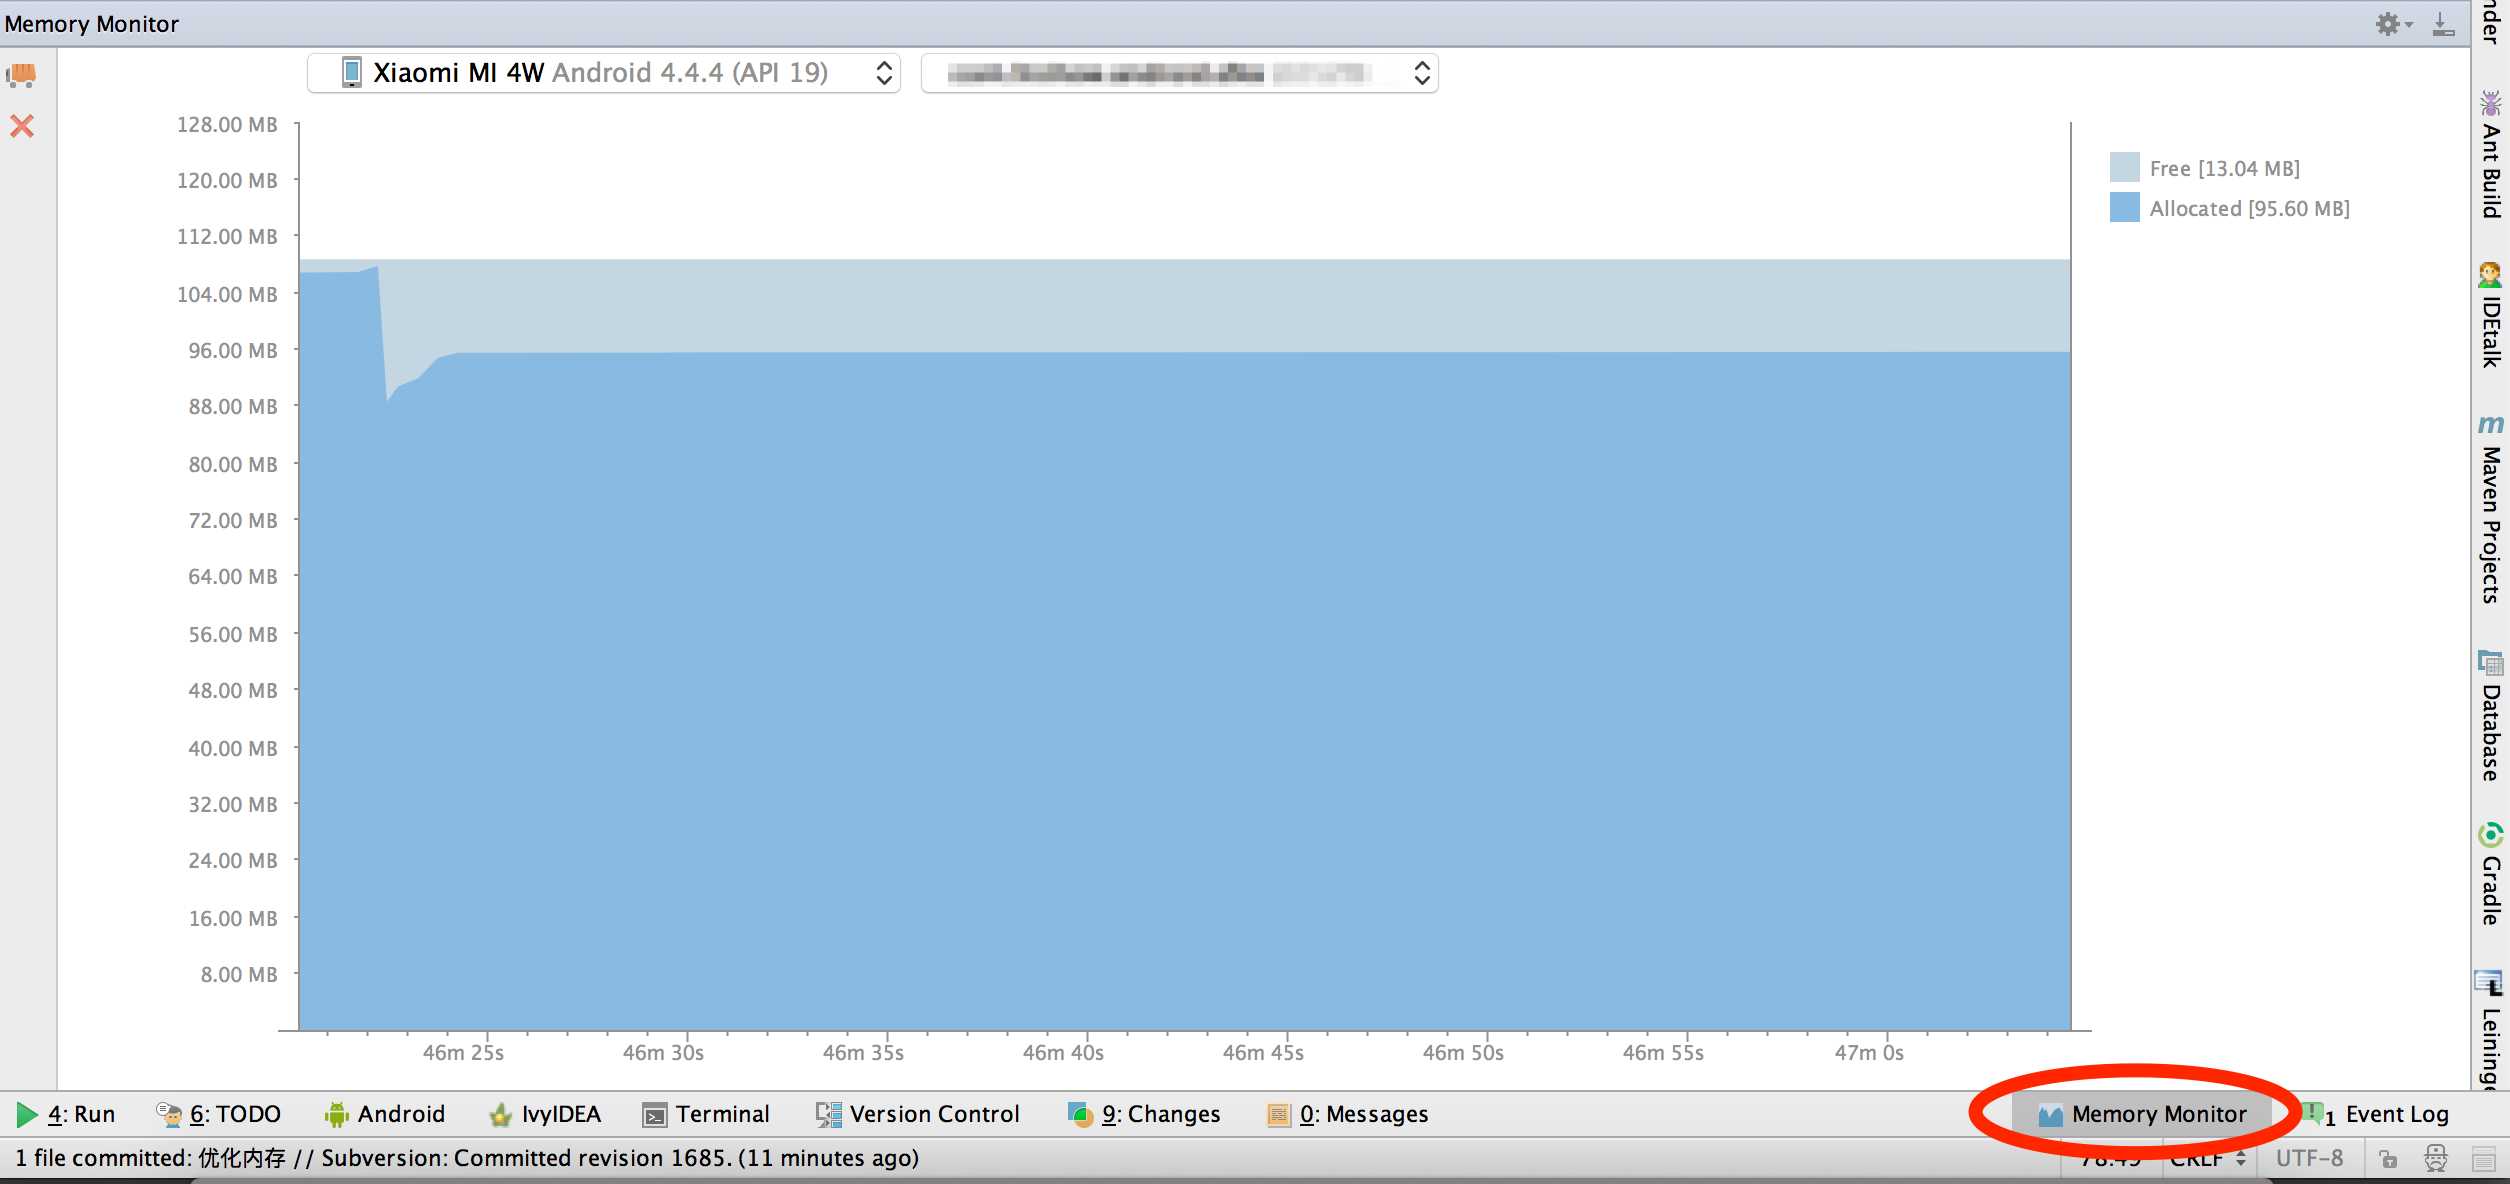Click the commit message in status bar
Screen dimensions: 2510x1184
tap(466, 1158)
